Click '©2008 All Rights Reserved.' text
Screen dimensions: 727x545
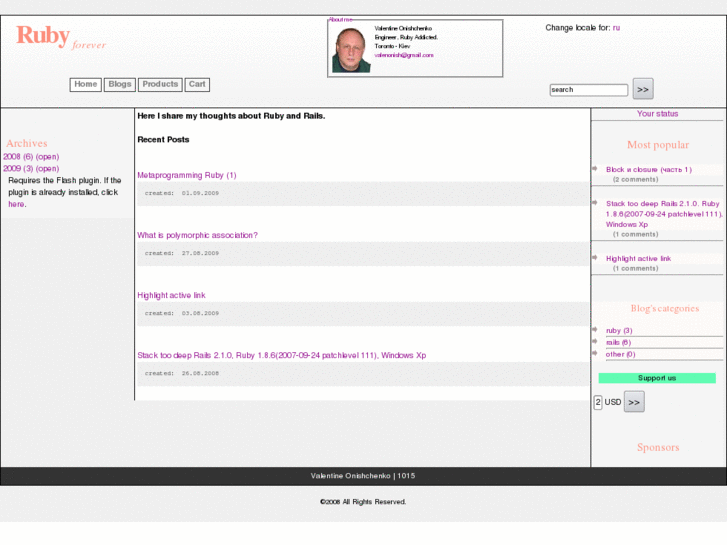coord(363,502)
